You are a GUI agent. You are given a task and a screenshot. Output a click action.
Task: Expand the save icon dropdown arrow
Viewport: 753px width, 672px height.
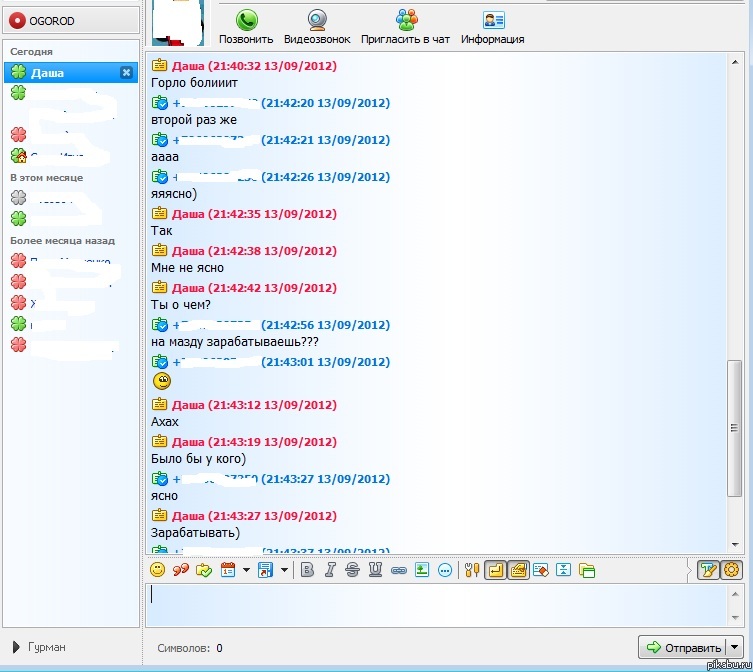tap(284, 570)
